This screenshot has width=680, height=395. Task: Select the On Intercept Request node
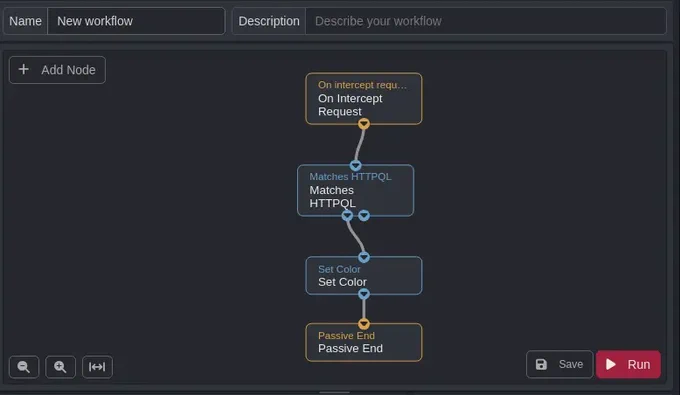[x=363, y=99]
